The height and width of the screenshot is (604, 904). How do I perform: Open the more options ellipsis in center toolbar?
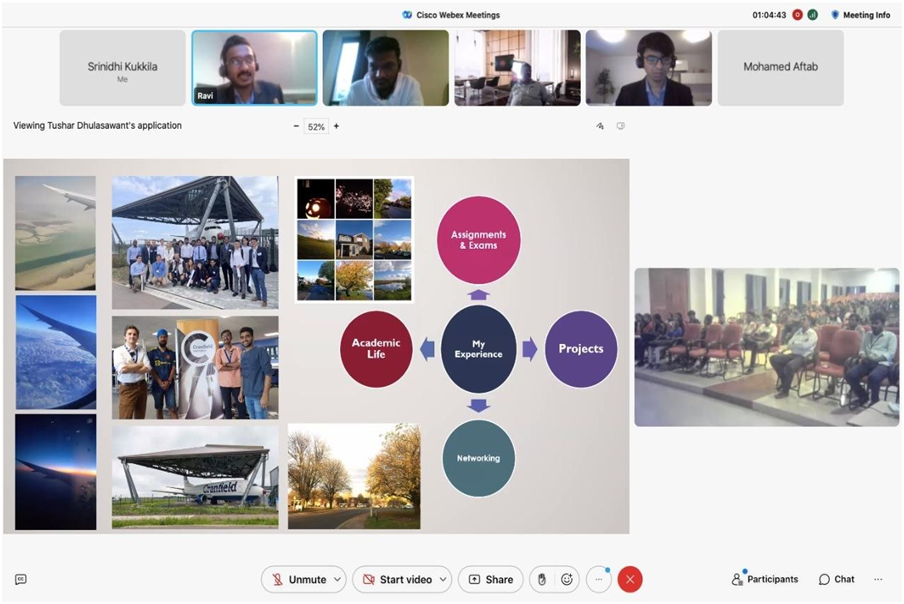[599, 579]
